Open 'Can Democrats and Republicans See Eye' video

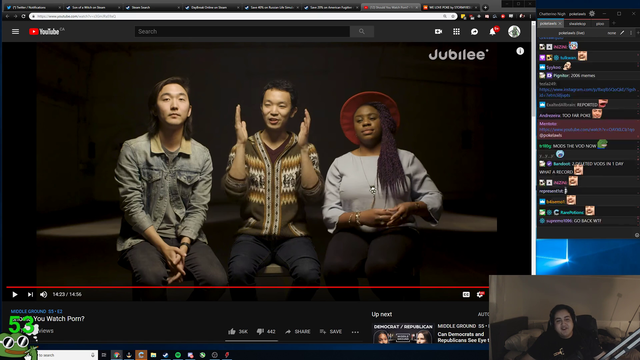(x=462, y=337)
